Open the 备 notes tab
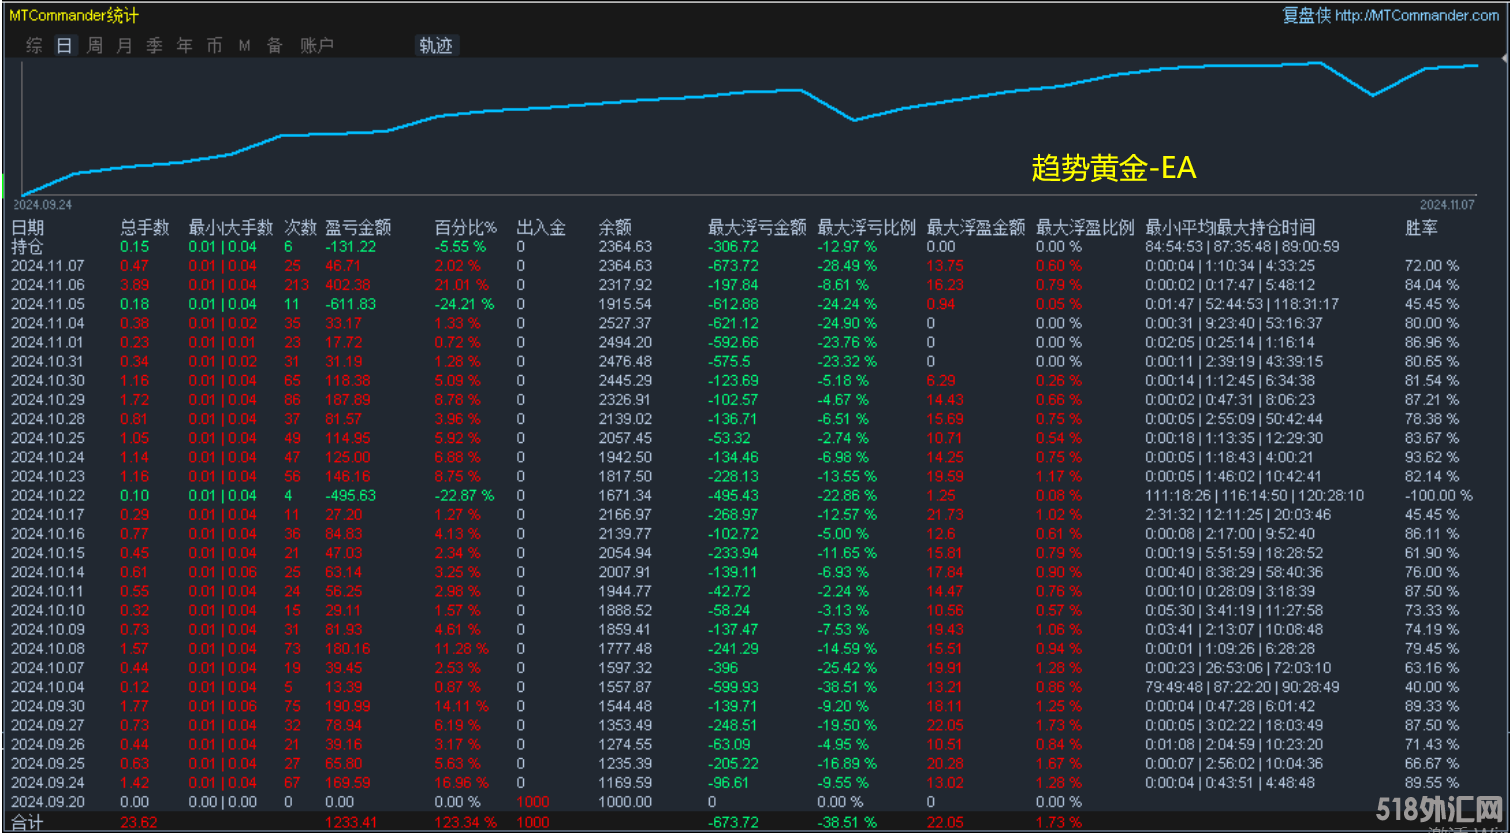Viewport: 1510px width, 833px height. tap(274, 46)
